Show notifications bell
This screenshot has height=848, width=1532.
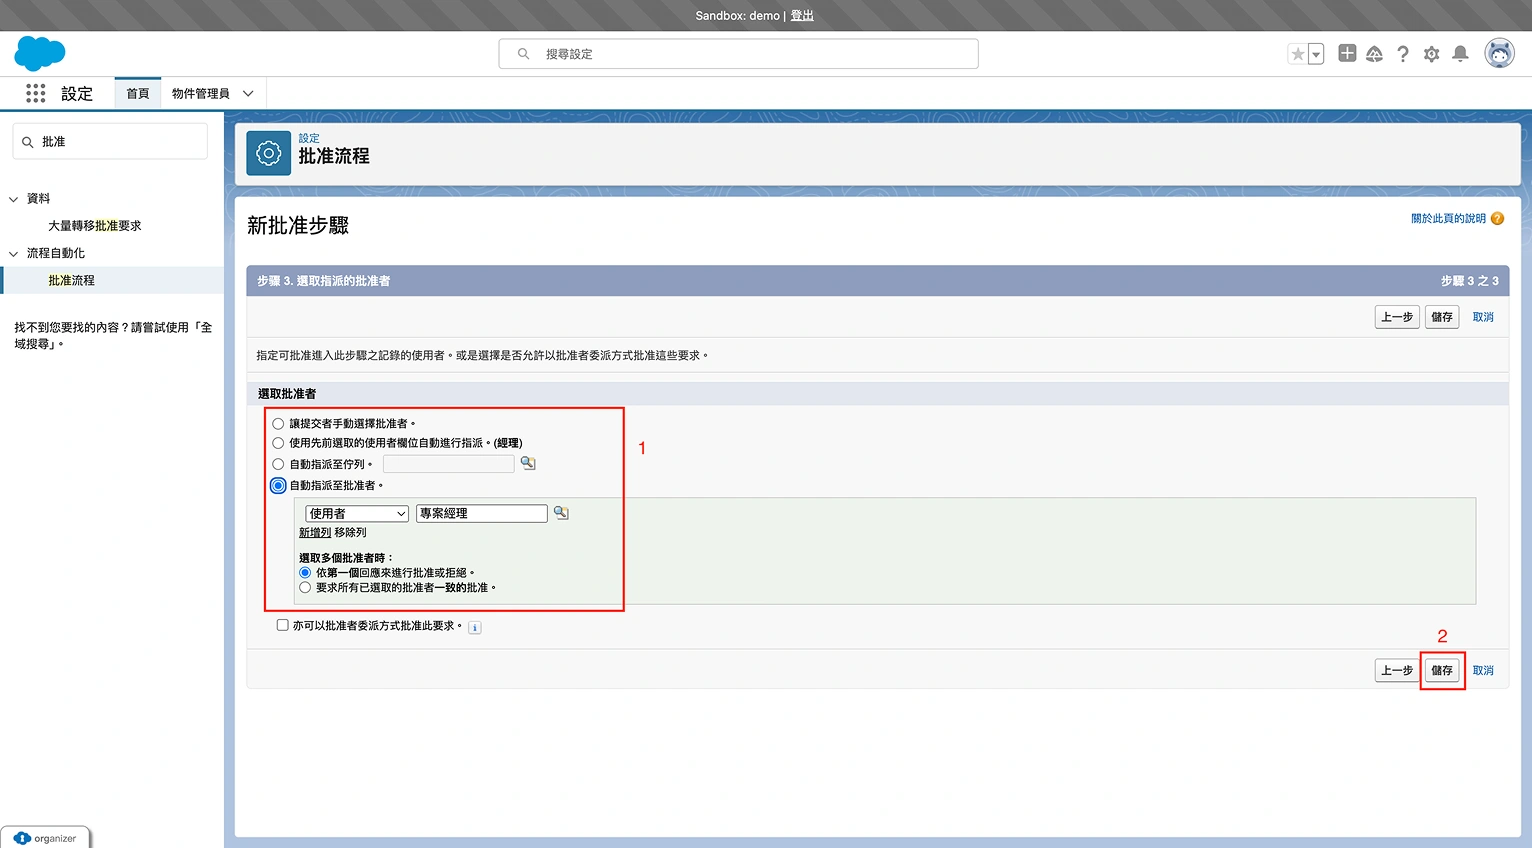point(1460,54)
